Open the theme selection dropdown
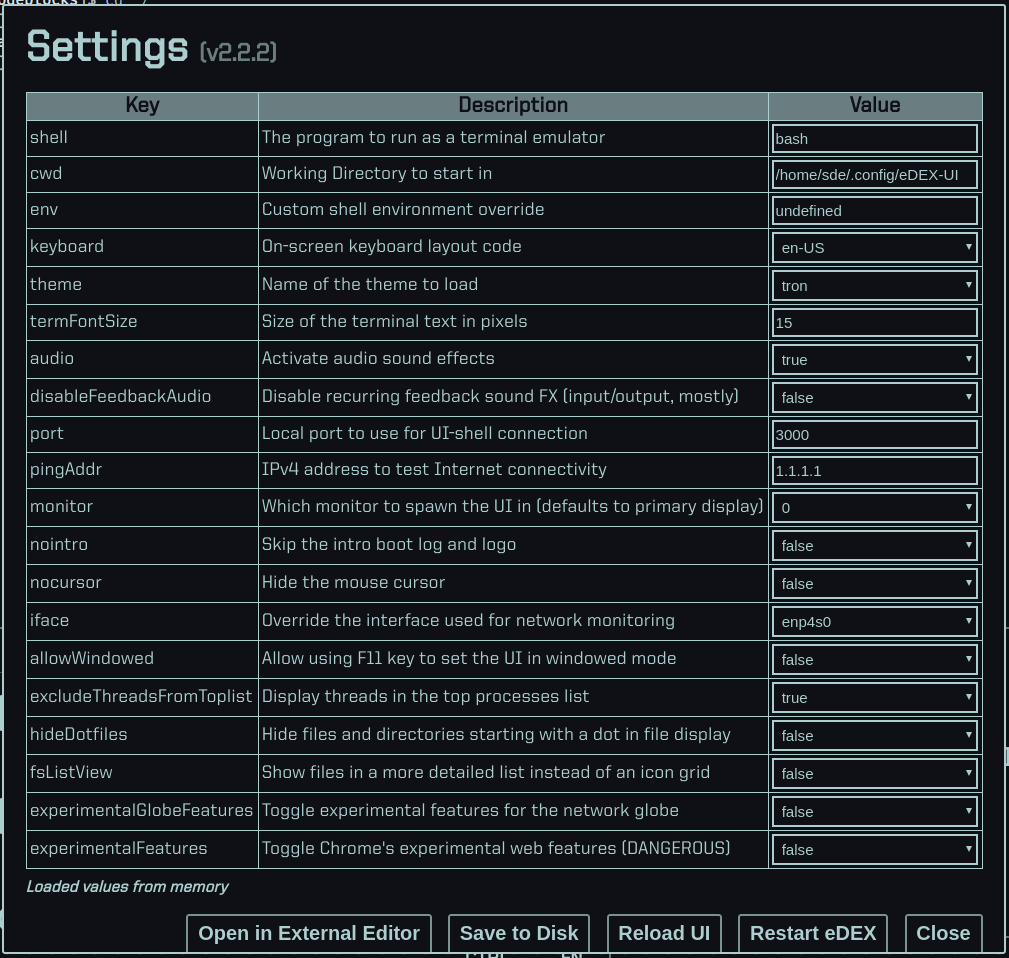 click(874, 285)
